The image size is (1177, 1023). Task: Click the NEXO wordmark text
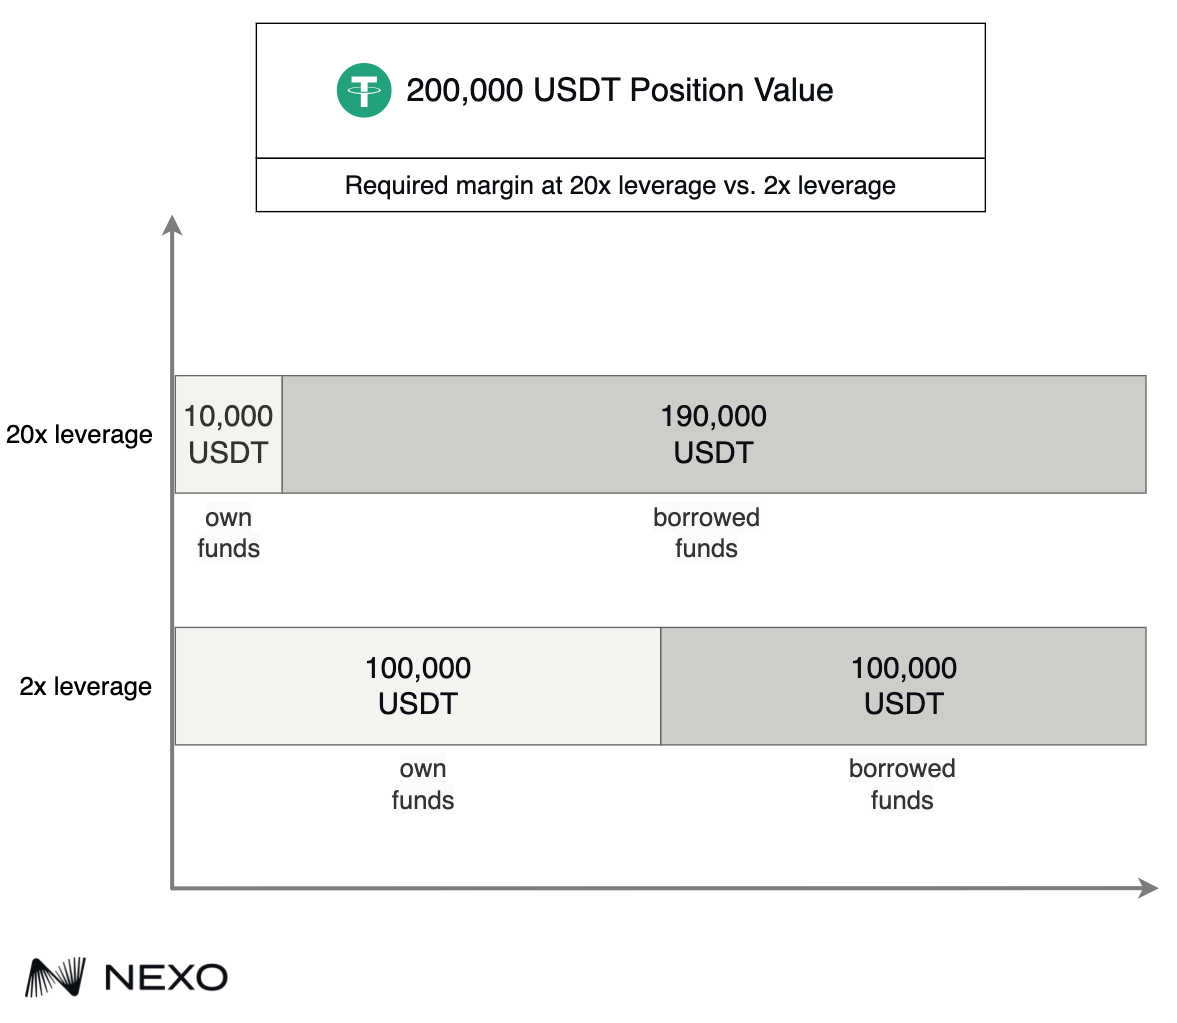166,977
